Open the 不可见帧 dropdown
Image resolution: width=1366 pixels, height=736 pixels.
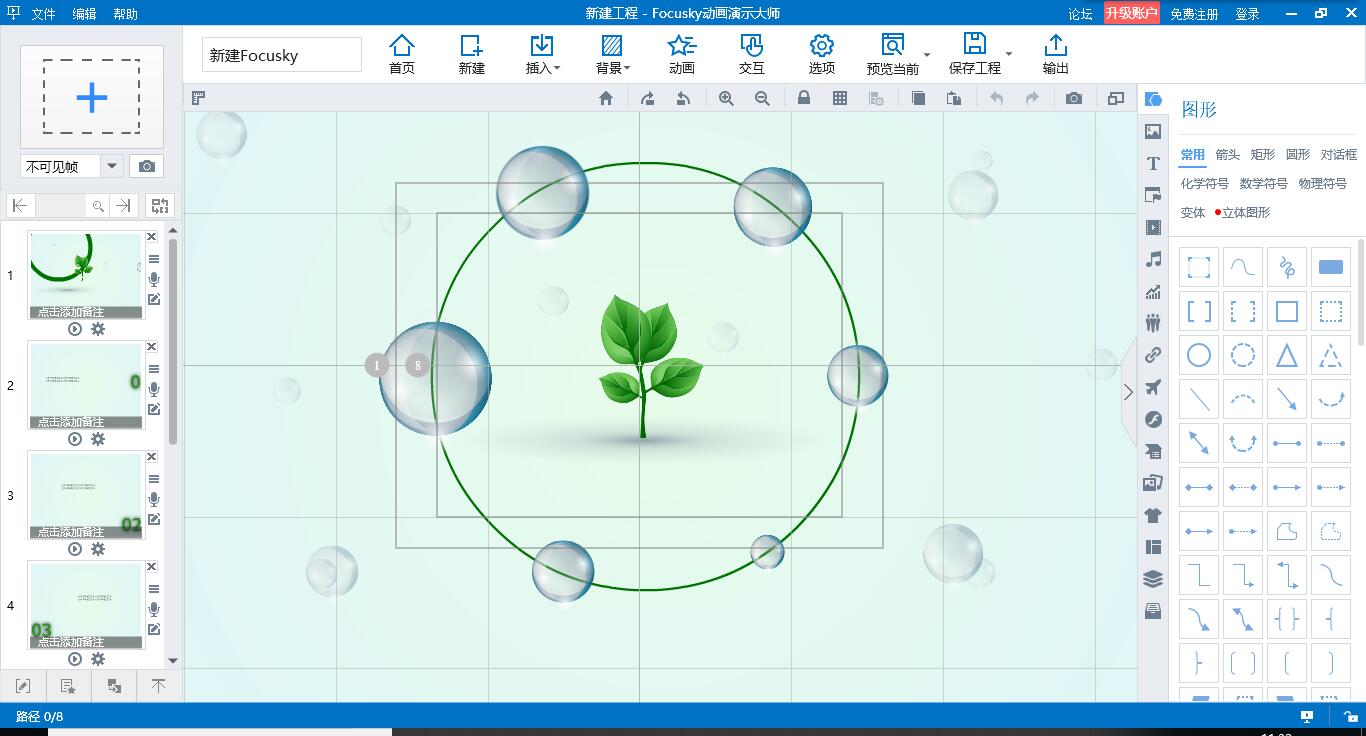click(x=112, y=166)
